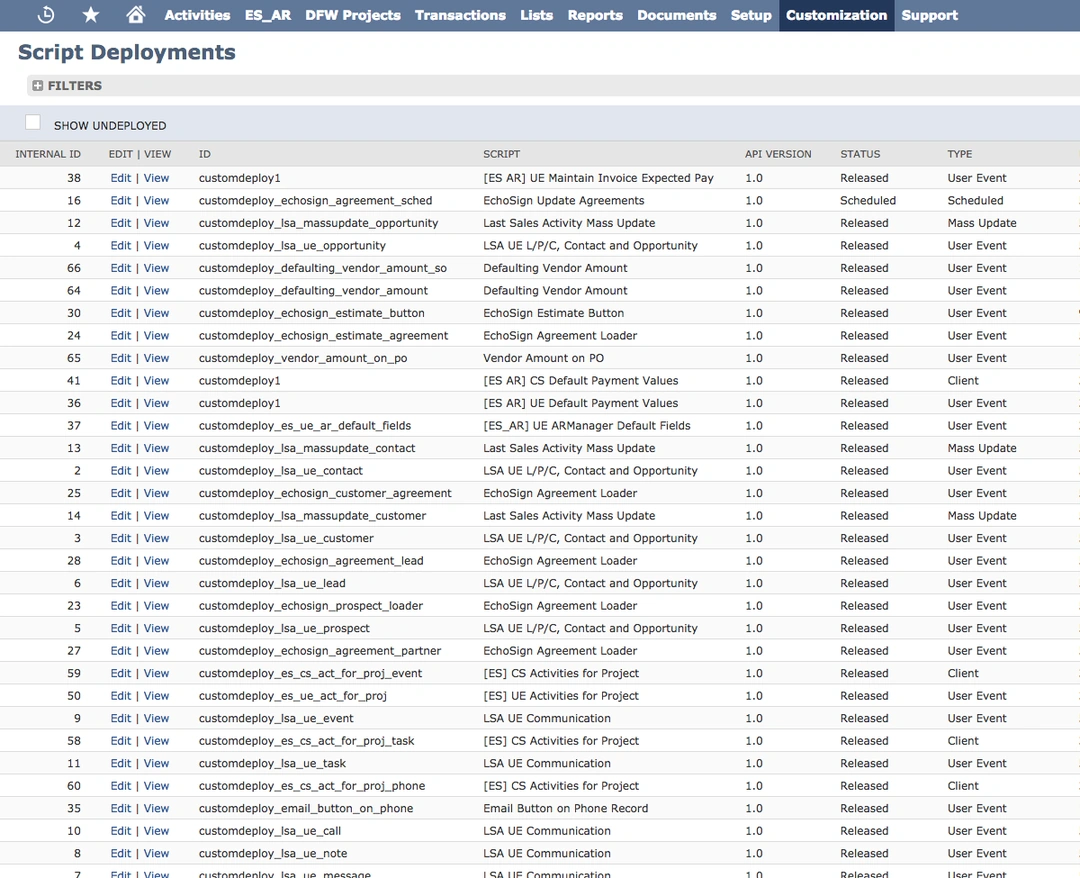View customdeploy_lsa_ue_call deployment
The width and height of the screenshot is (1080, 878).
[x=156, y=830]
